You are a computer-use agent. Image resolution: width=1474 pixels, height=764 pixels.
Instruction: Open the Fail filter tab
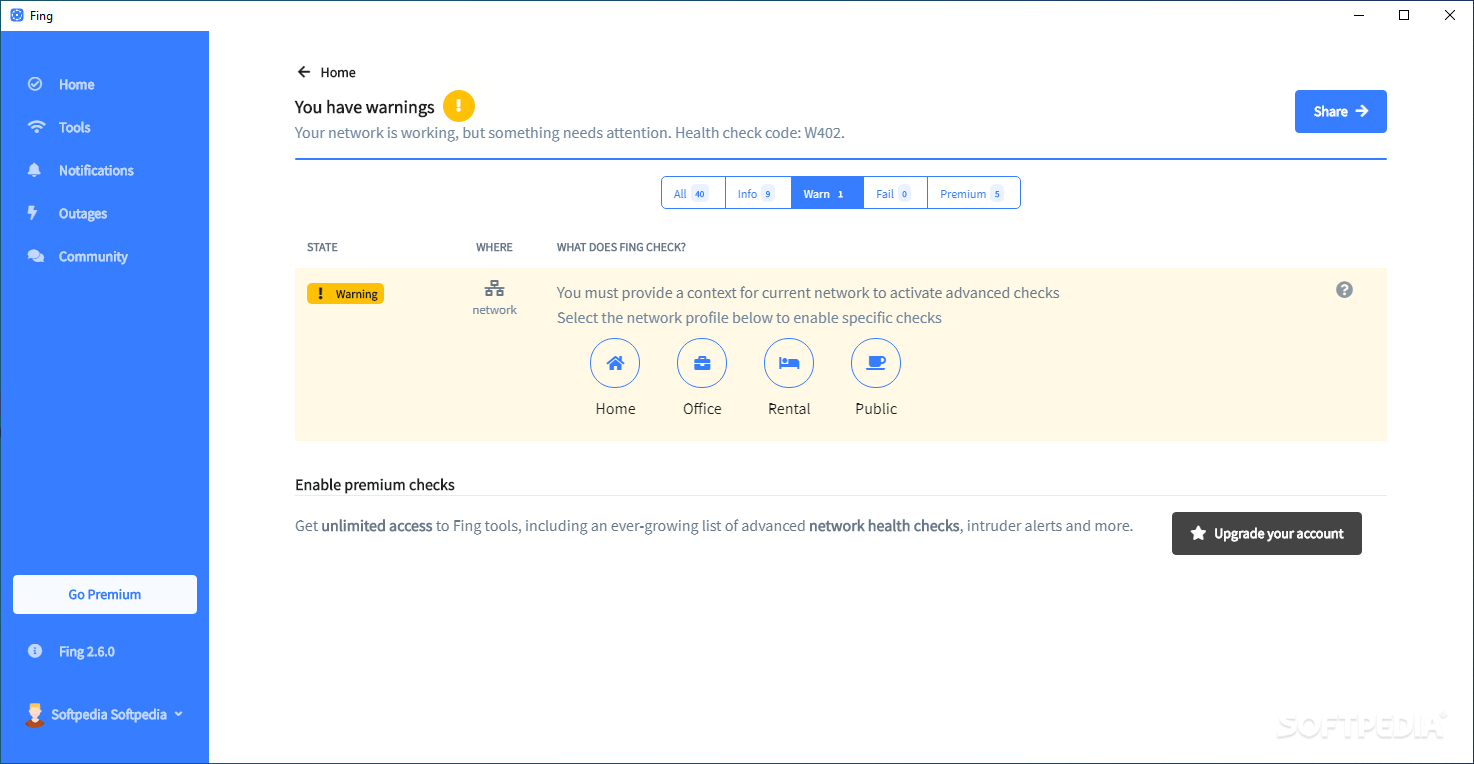895,193
